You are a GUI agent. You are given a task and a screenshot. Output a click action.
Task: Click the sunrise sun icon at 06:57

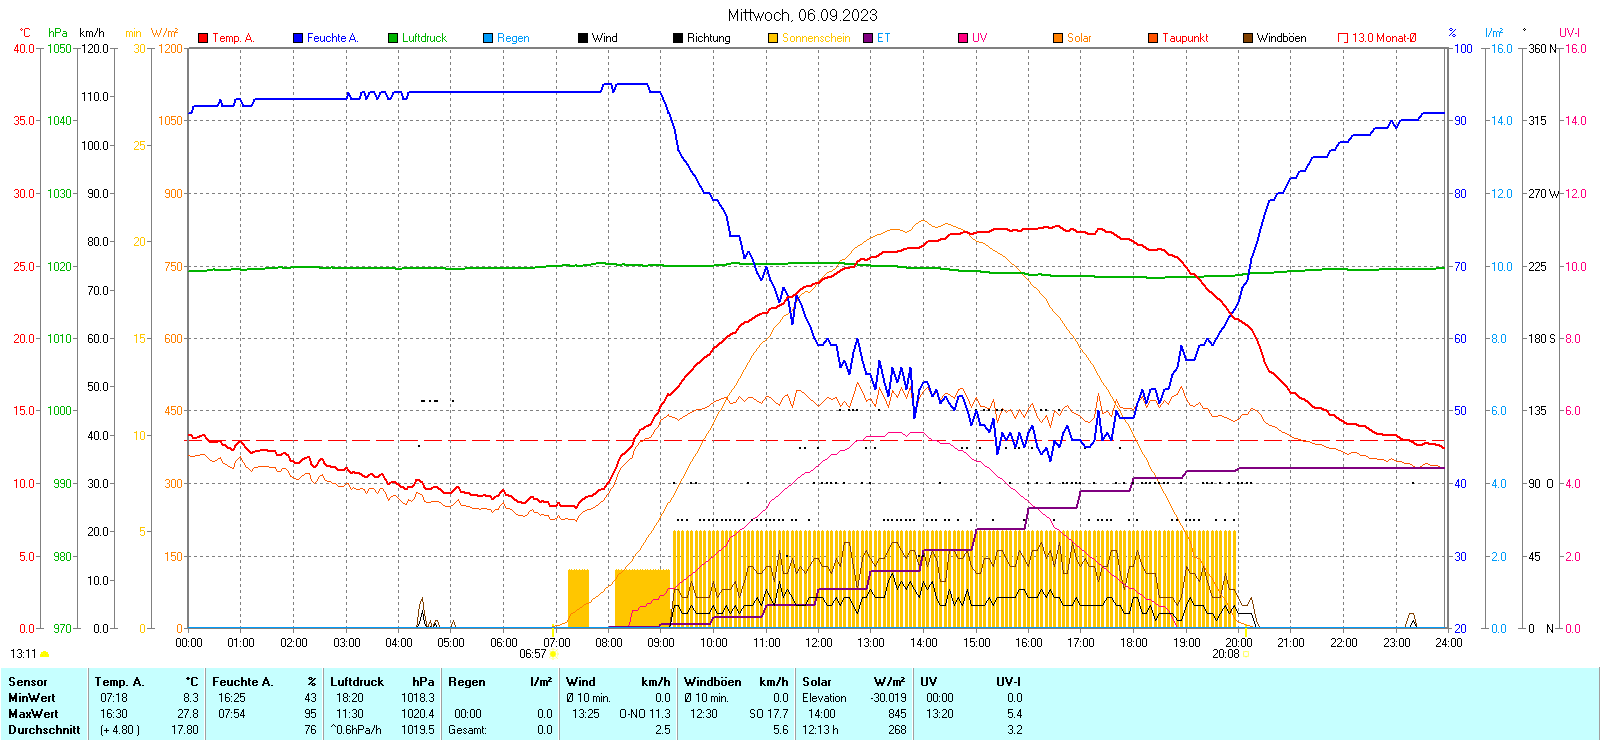pyautogui.click(x=553, y=654)
